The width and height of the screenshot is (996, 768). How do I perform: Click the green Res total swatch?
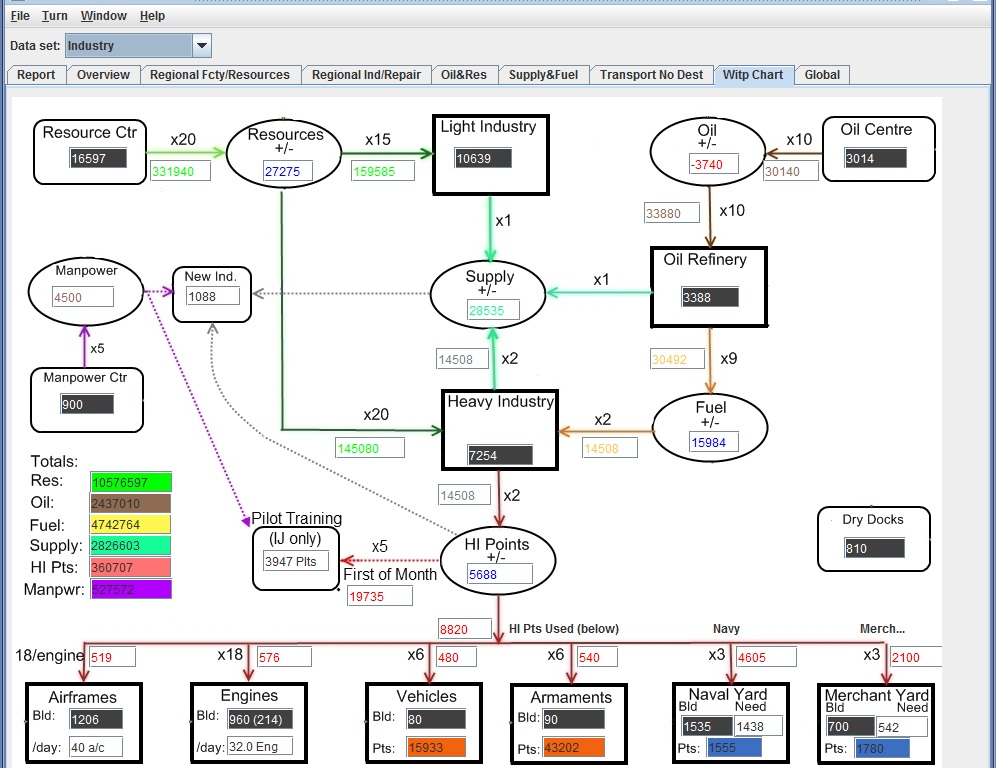pos(131,482)
